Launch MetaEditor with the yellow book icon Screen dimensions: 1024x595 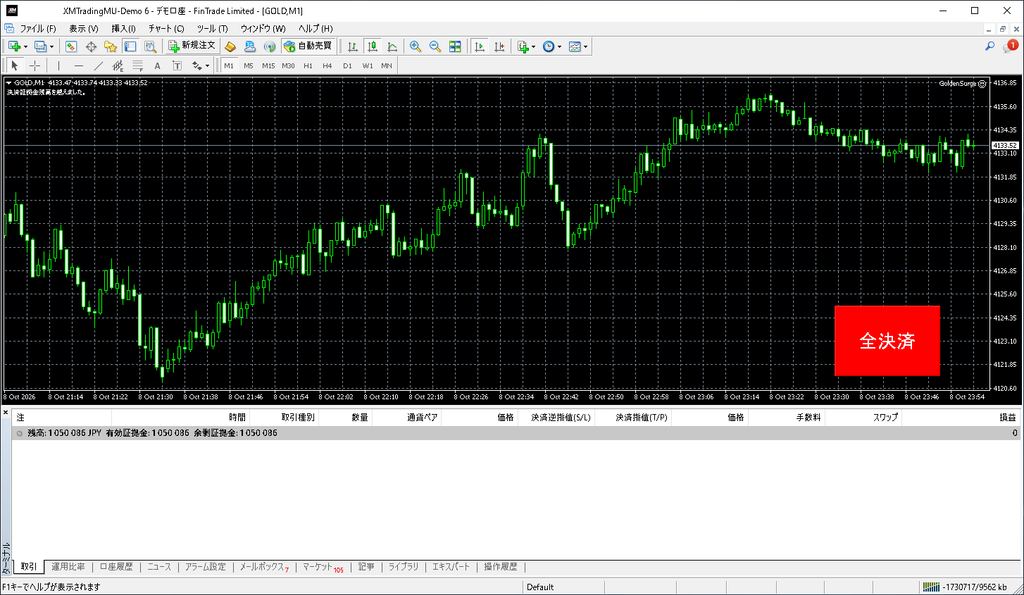(230, 46)
